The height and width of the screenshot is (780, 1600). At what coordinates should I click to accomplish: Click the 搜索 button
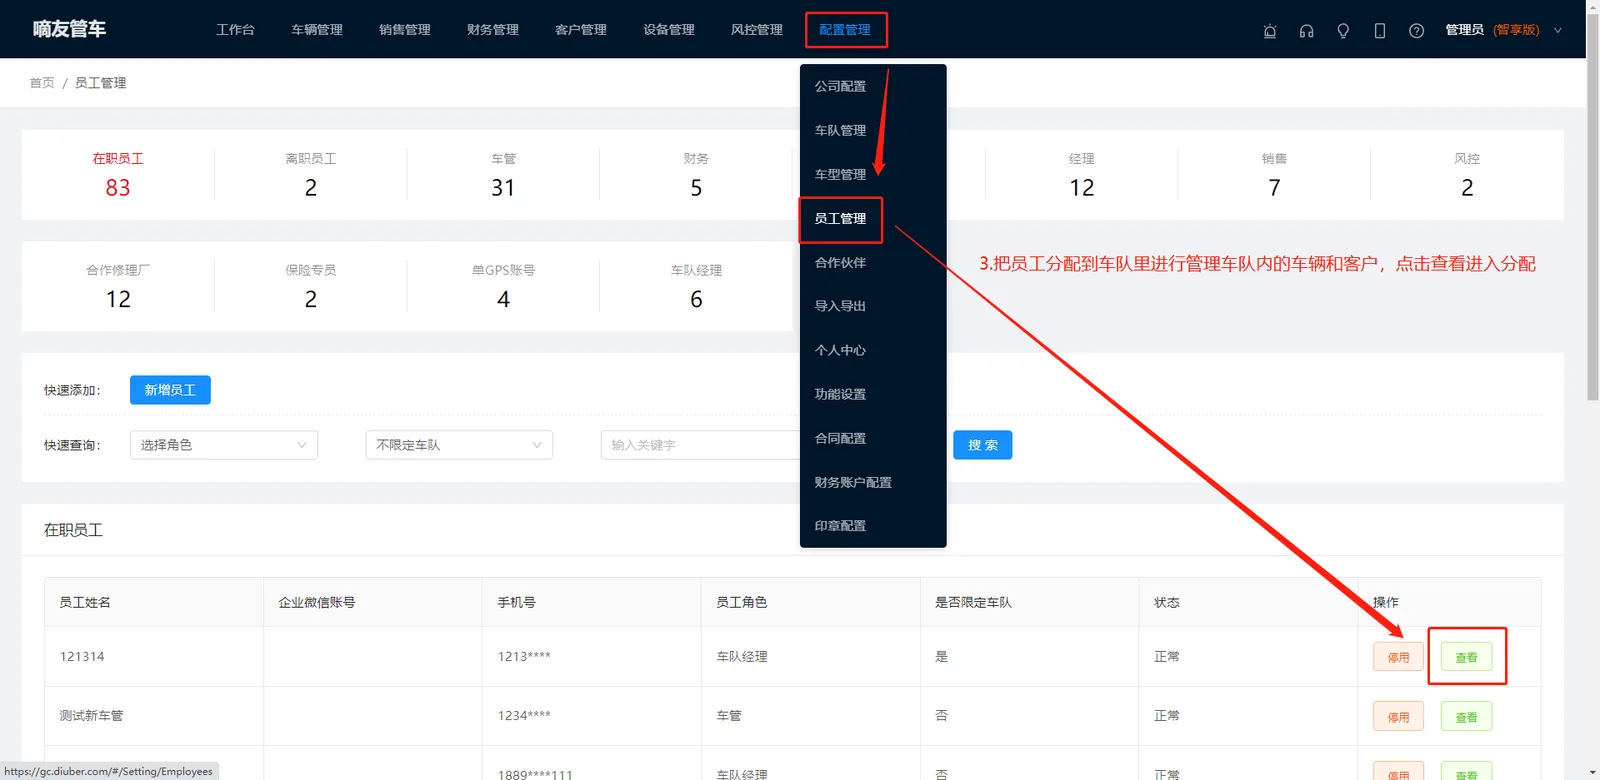pyautogui.click(x=982, y=445)
